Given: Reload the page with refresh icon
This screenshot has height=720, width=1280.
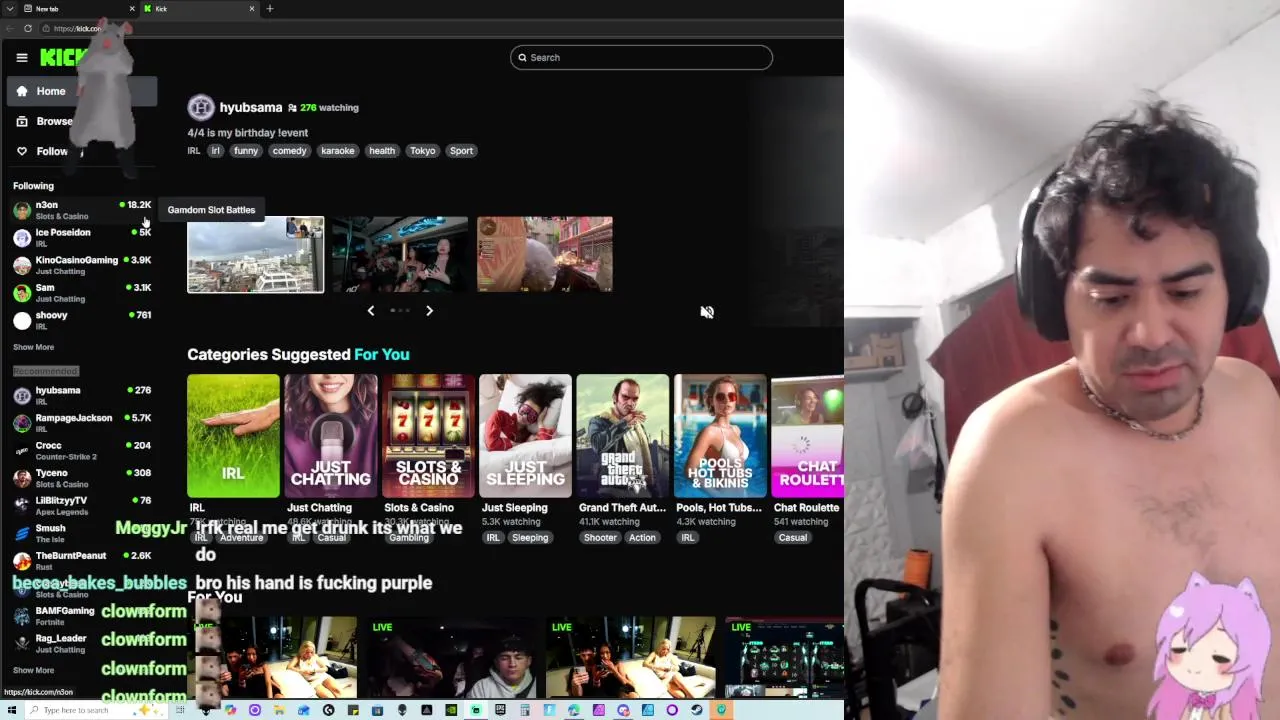Looking at the screenshot, I should coord(27,29).
